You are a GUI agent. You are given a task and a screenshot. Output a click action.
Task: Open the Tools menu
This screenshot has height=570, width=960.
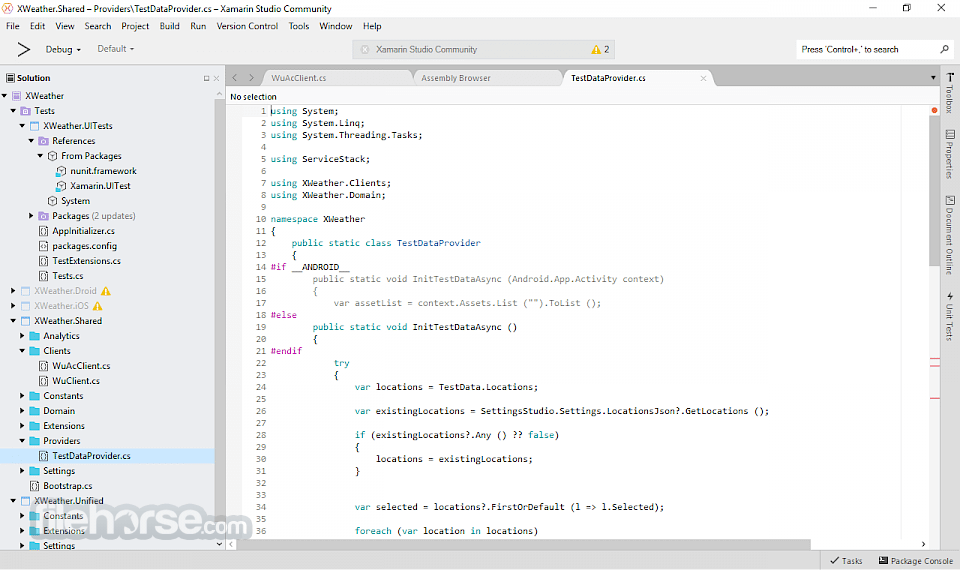[299, 26]
